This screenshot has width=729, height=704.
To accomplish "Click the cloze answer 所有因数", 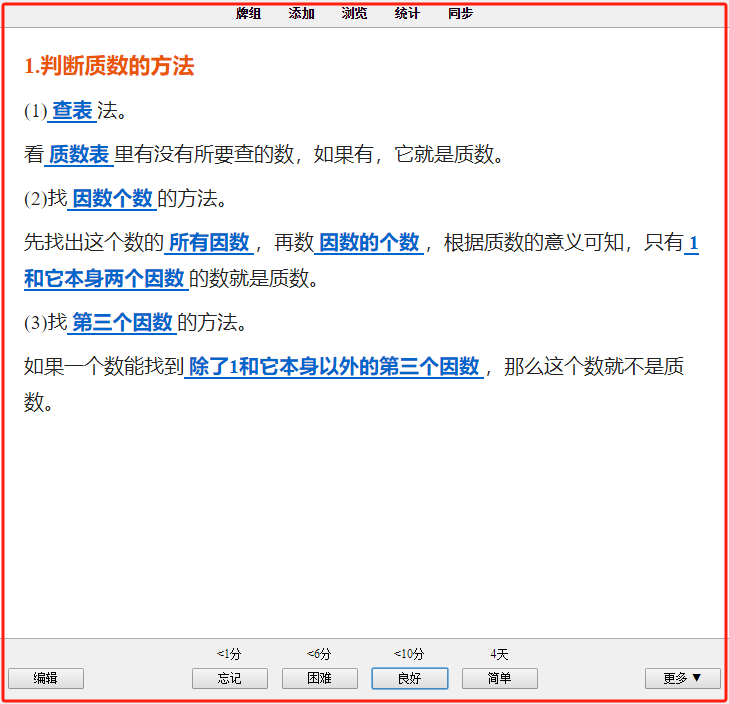I will pyautogui.click(x=209, y=242).
